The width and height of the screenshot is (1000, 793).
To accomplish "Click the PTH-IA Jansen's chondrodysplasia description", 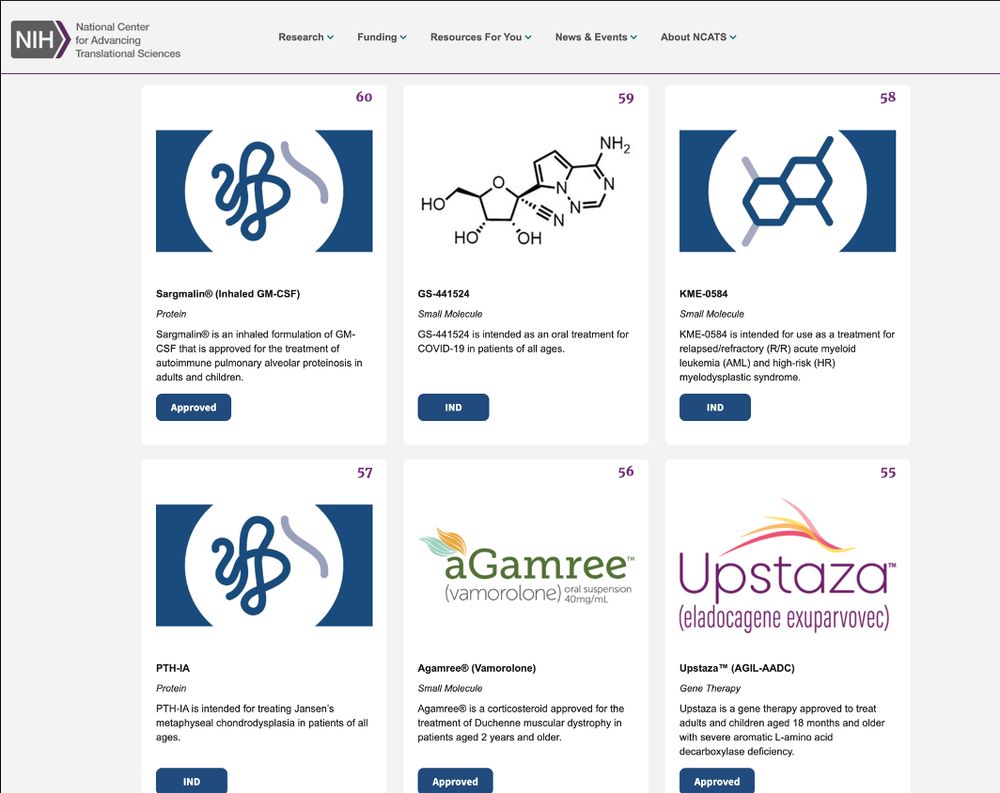I will tap(262, 723).
